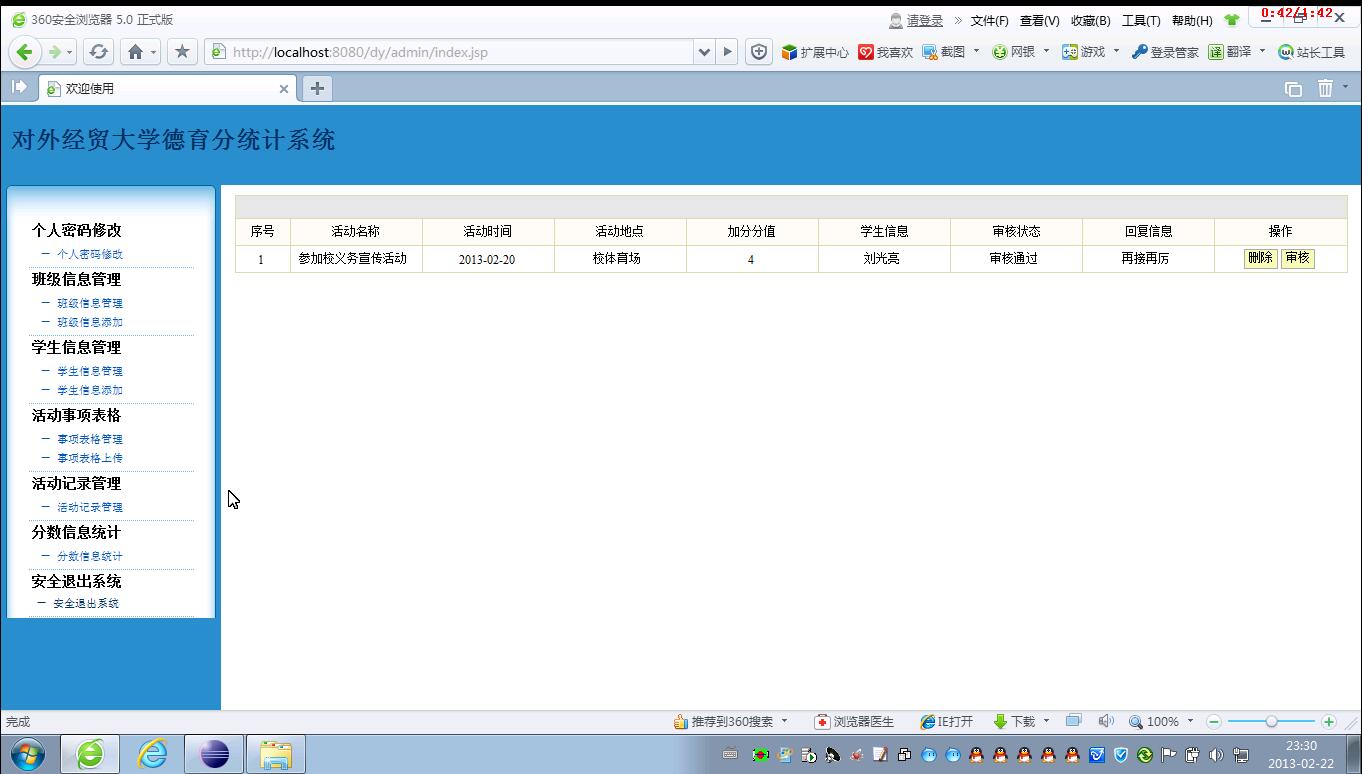This screenshot has width=1362, height=774.
Task: Click 推荐到360搜索 thumbs-up item
Action: pos(724,721)
